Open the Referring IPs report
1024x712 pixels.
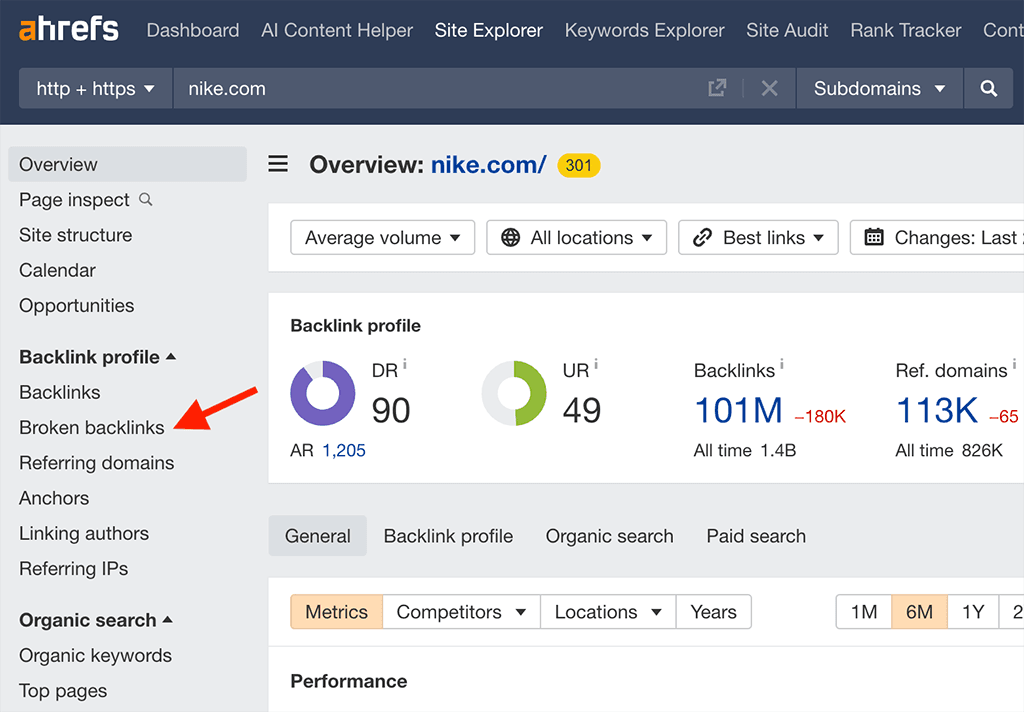[x=73, y=568]
